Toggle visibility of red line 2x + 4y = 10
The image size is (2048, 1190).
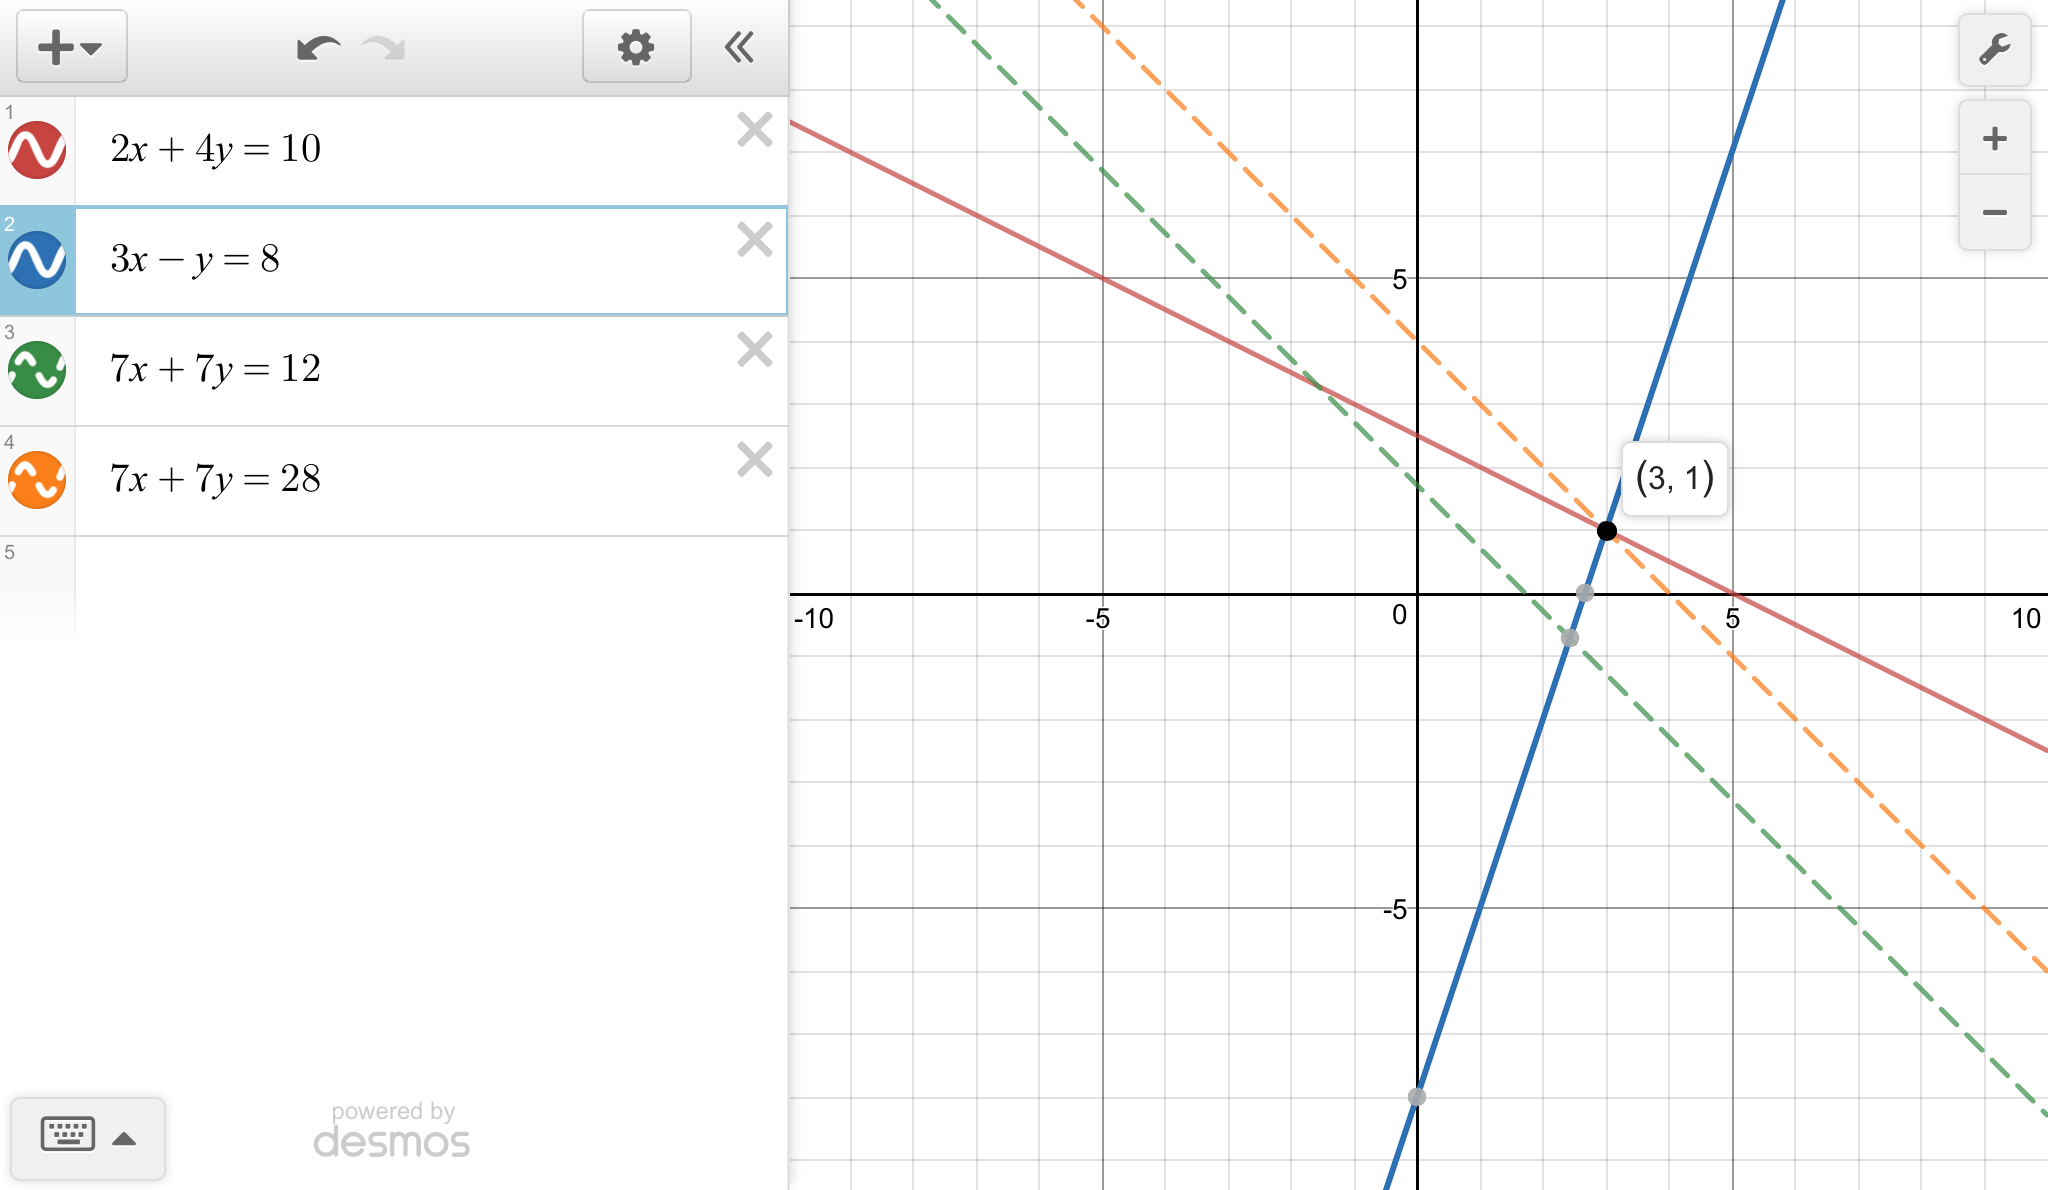(x=37, y=150)
